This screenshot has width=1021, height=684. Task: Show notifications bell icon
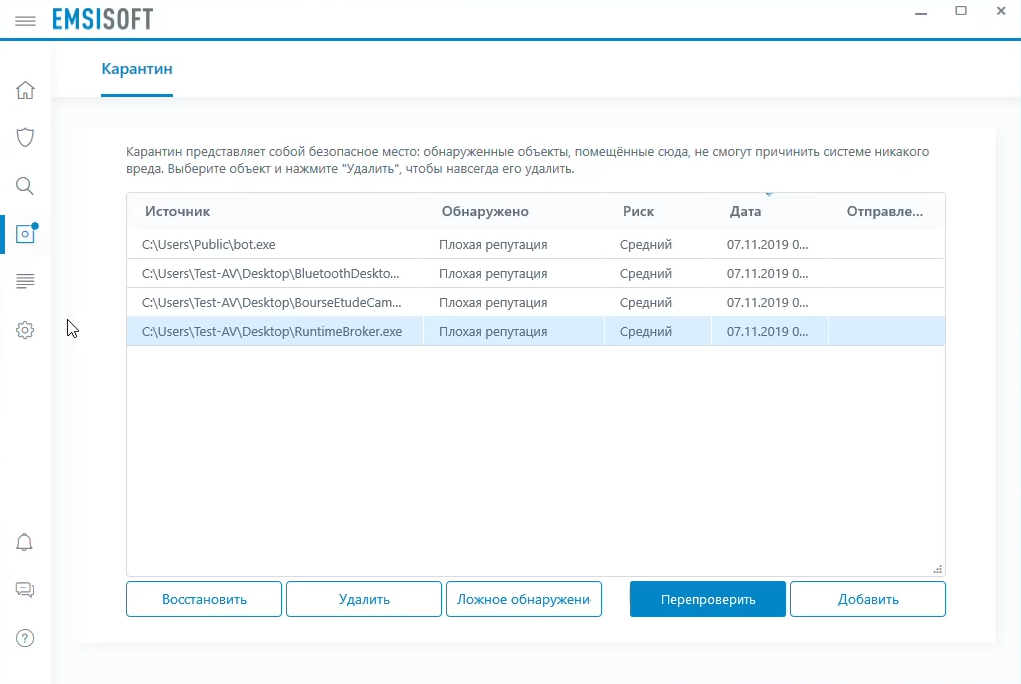coord(26,543)
